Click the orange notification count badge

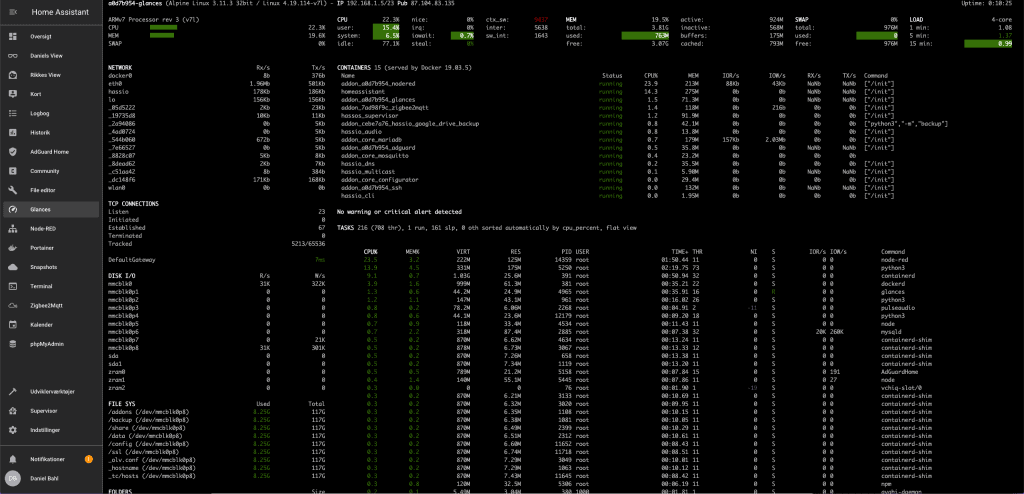89,459
